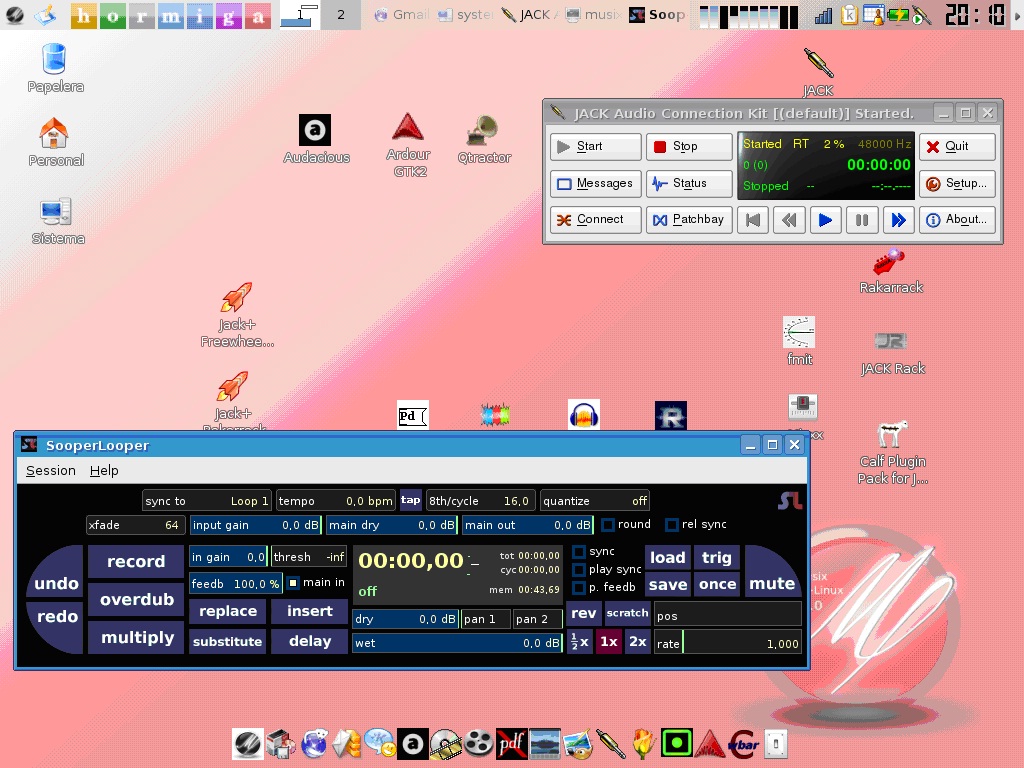Launch Ardour red triangle in dock
The width and height of the screenshot is (1024, 768).
tap(709, 744)
